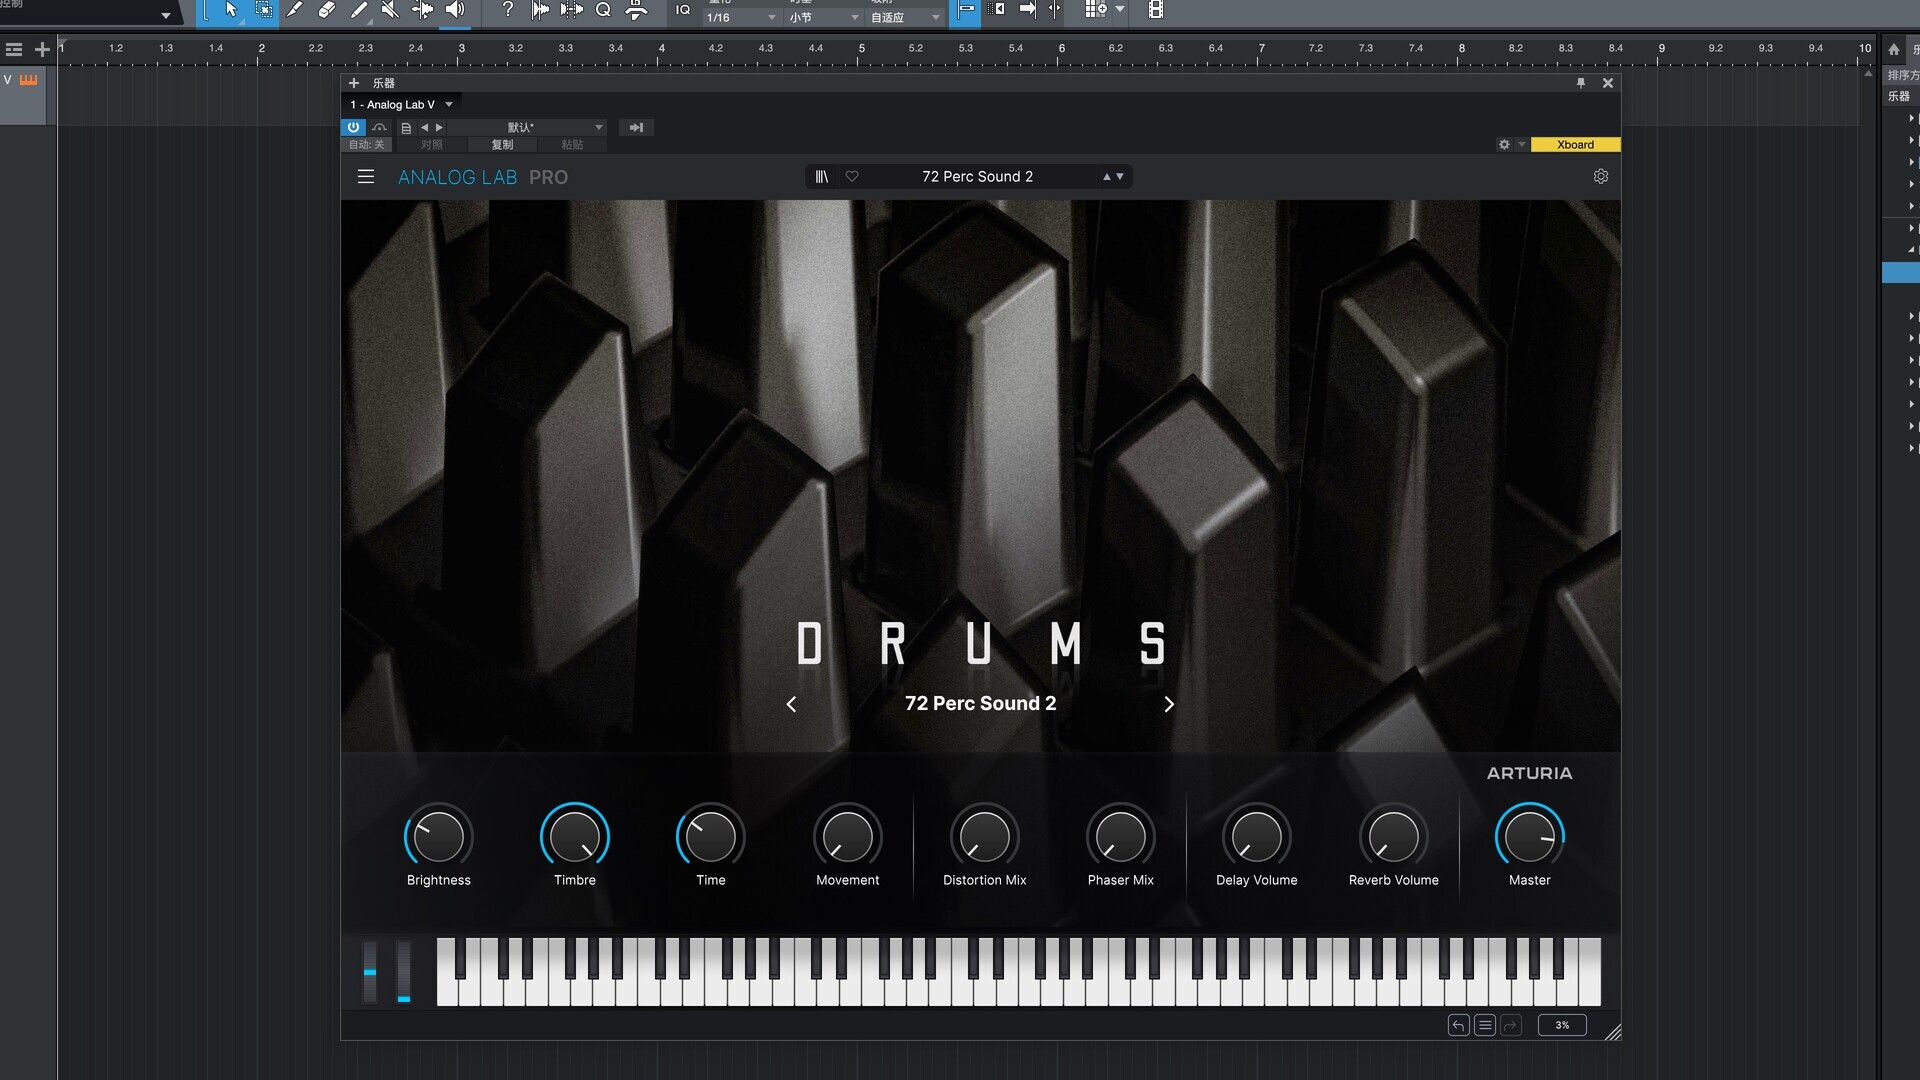Select the Bend tool

pyautogui.click(x=422, y=10)
